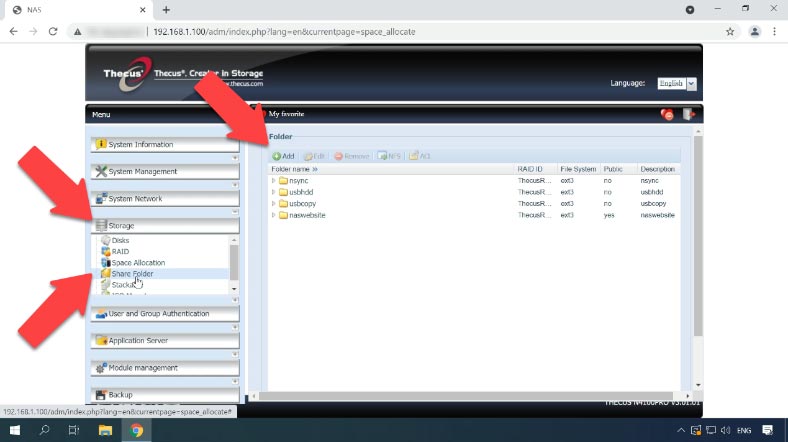Click the logout door icon

[x=688, y=115]
